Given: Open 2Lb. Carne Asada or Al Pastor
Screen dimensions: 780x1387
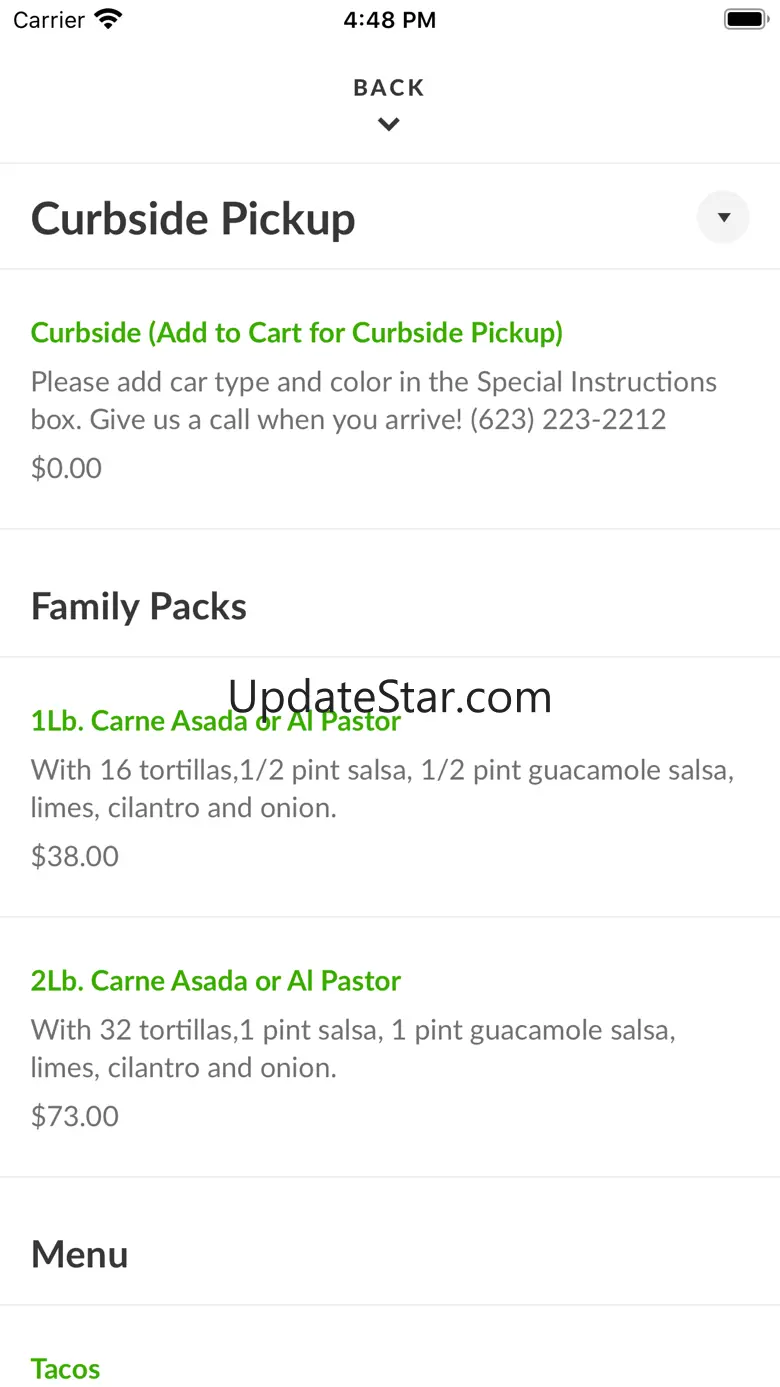Looking at the screenshot, I should (215, 981).
